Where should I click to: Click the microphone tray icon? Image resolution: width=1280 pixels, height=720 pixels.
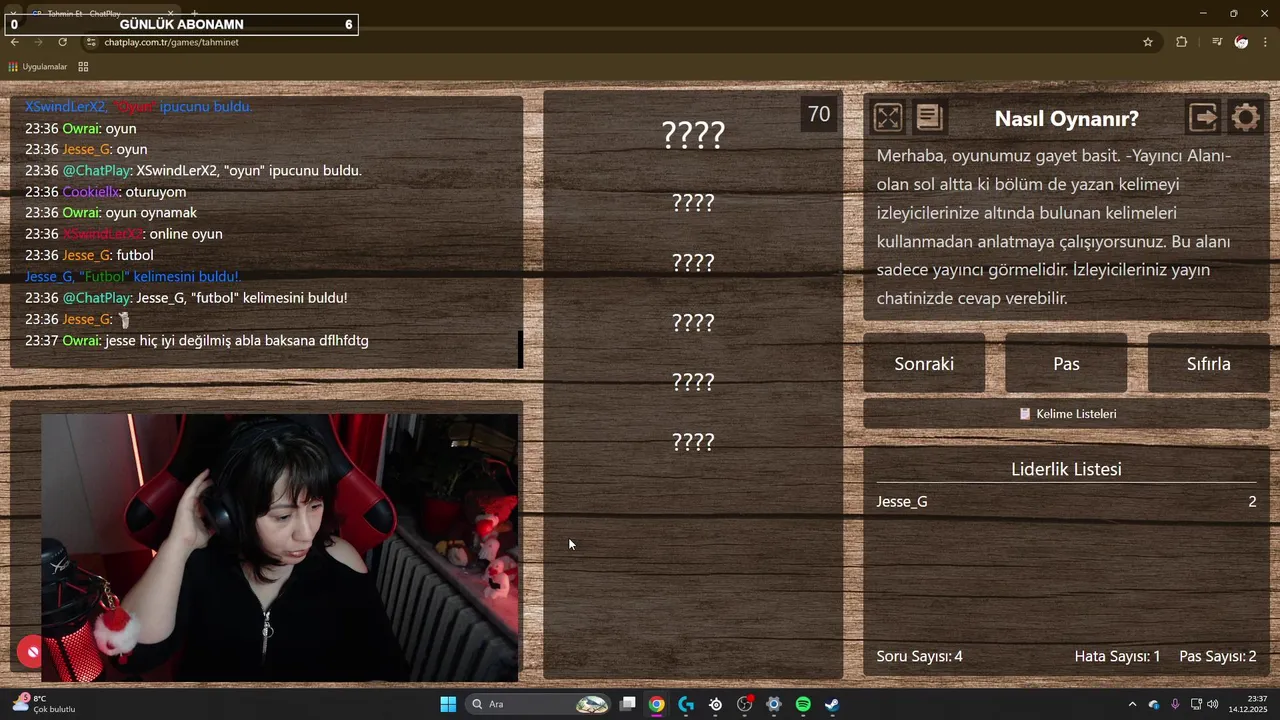(x=1175, y=704)
